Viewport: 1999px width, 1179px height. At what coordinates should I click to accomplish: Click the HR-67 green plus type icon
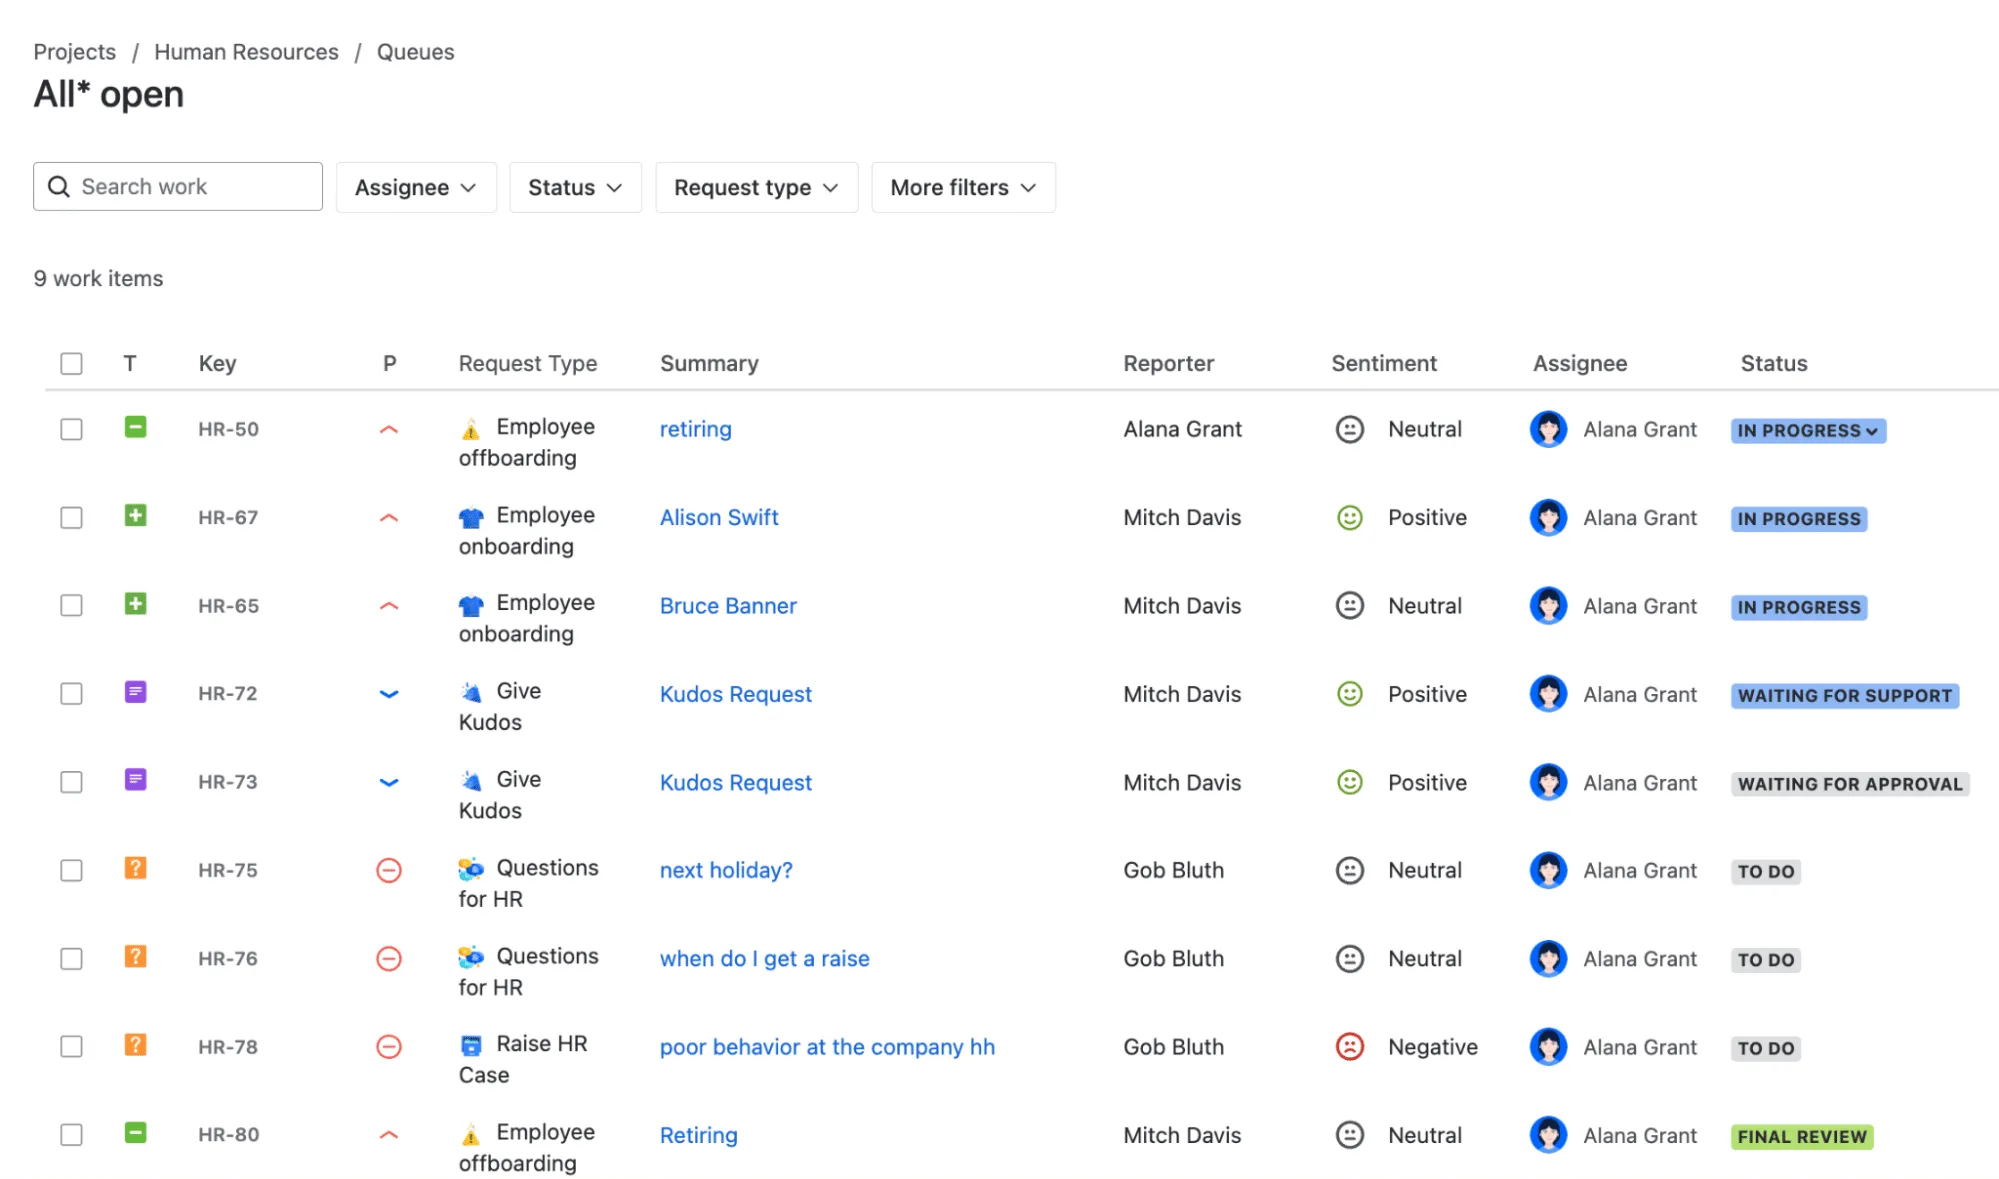(x=135, y=516)
